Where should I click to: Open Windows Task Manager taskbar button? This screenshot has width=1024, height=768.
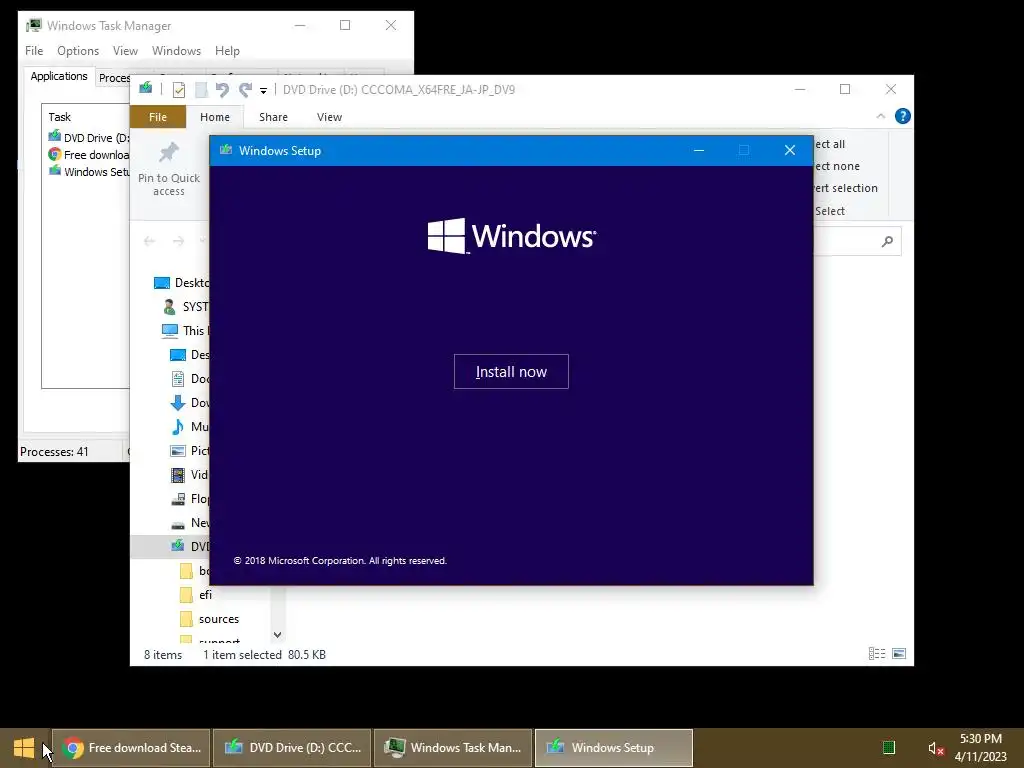tap(453, 748)
